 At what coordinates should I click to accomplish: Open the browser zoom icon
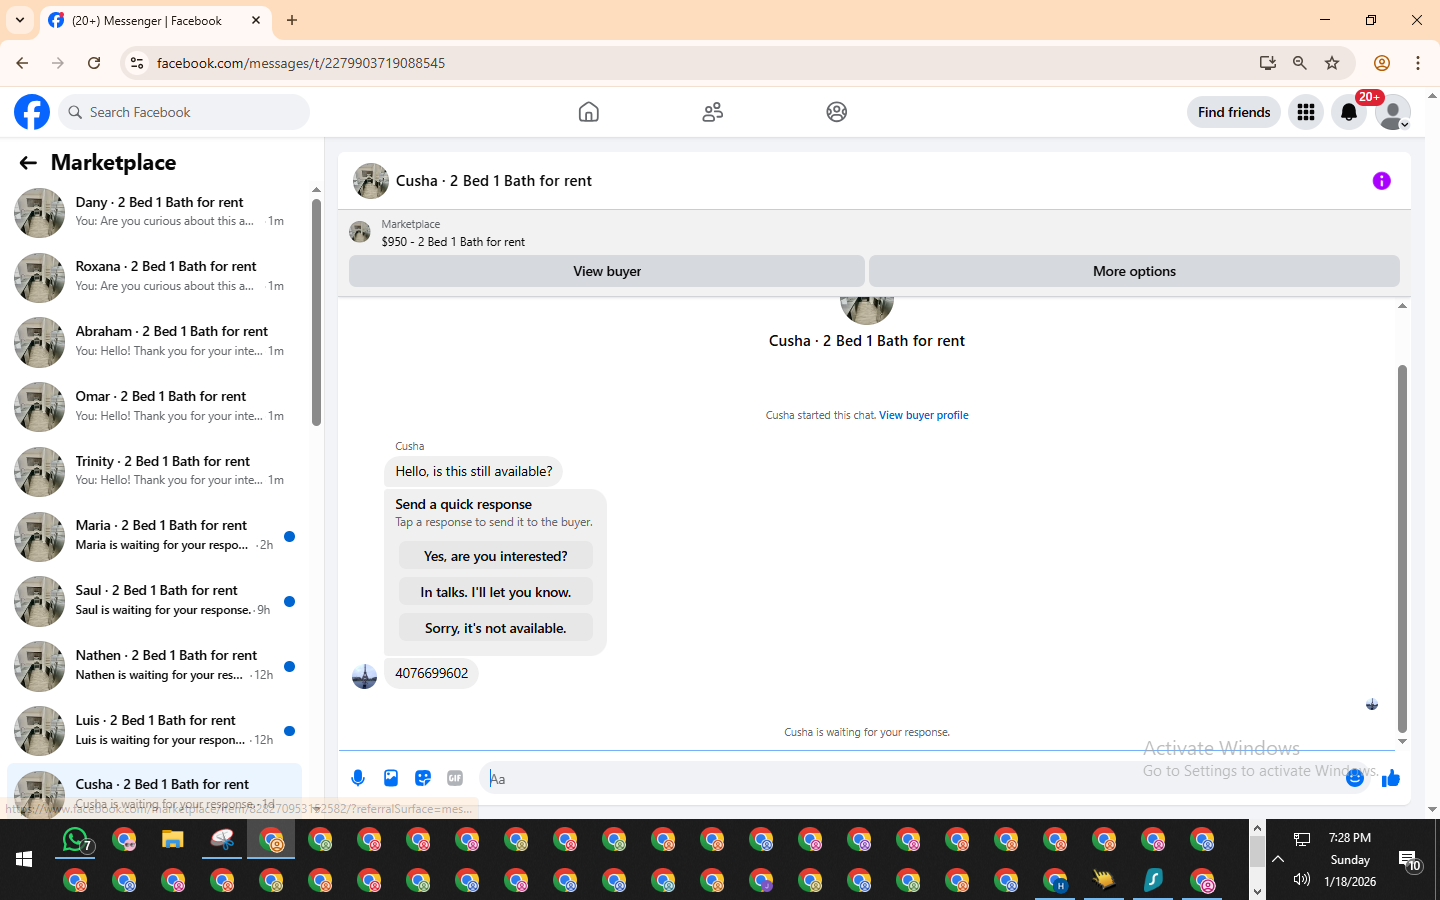pyautogui.click(x=1300, y=63)
